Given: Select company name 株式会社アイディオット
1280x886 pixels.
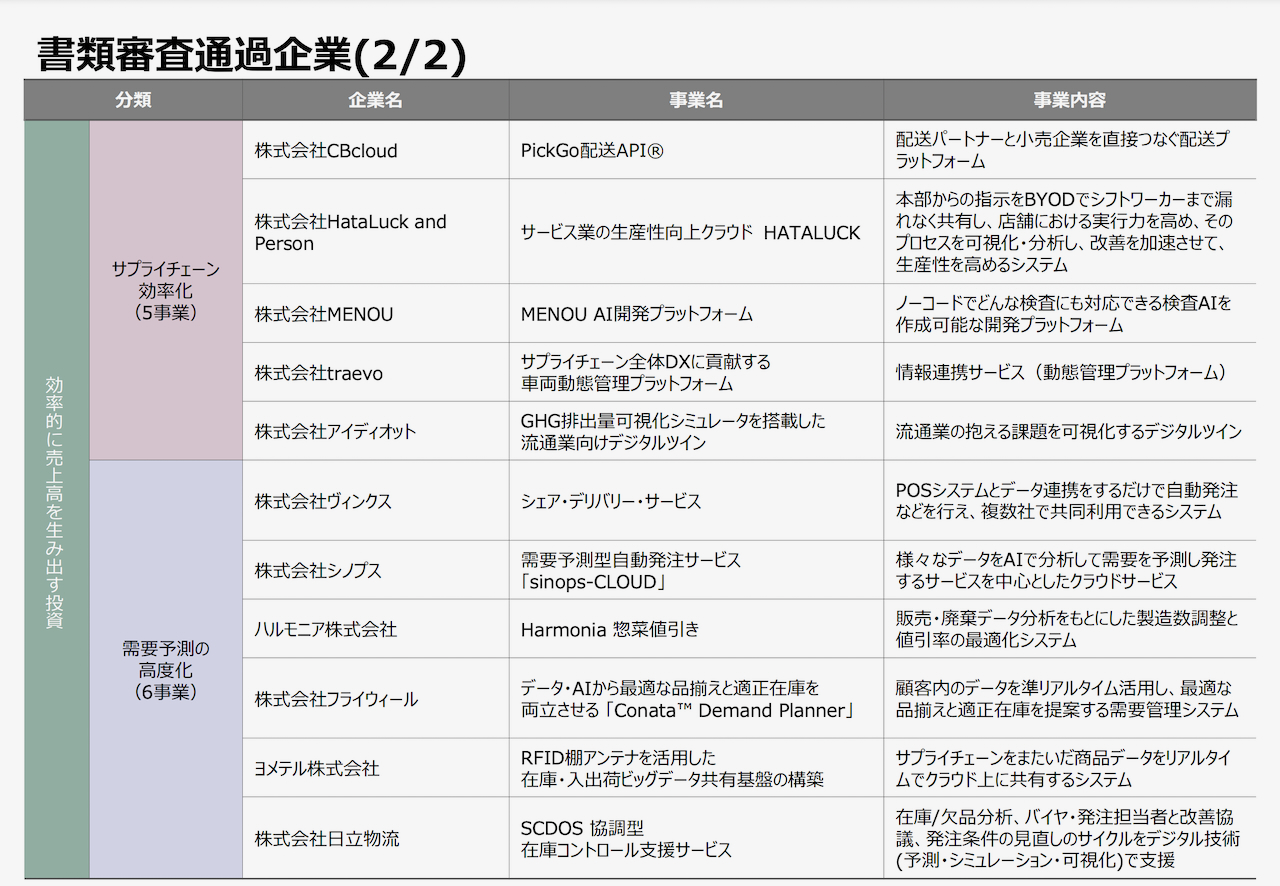Looking at the screenshot, I should click(x=335, y=431).
